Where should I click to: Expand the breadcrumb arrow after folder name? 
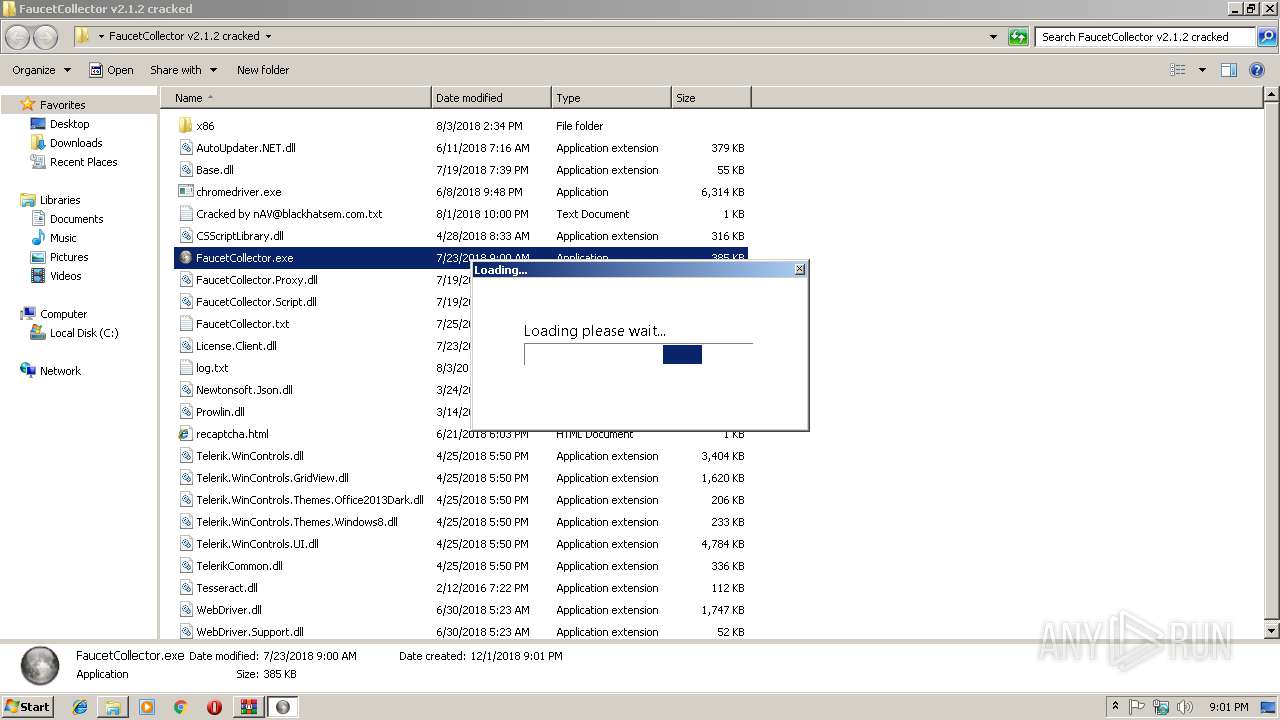pos(268,37)
